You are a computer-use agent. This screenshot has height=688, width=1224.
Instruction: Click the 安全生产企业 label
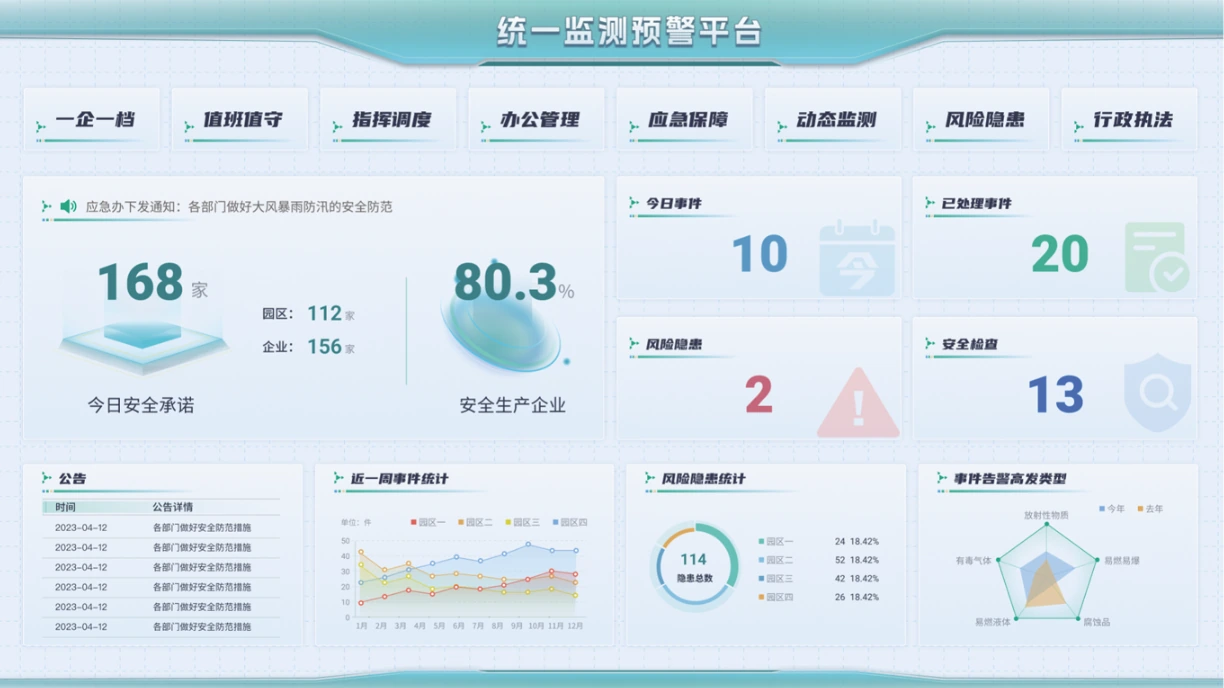click(513, 405)
